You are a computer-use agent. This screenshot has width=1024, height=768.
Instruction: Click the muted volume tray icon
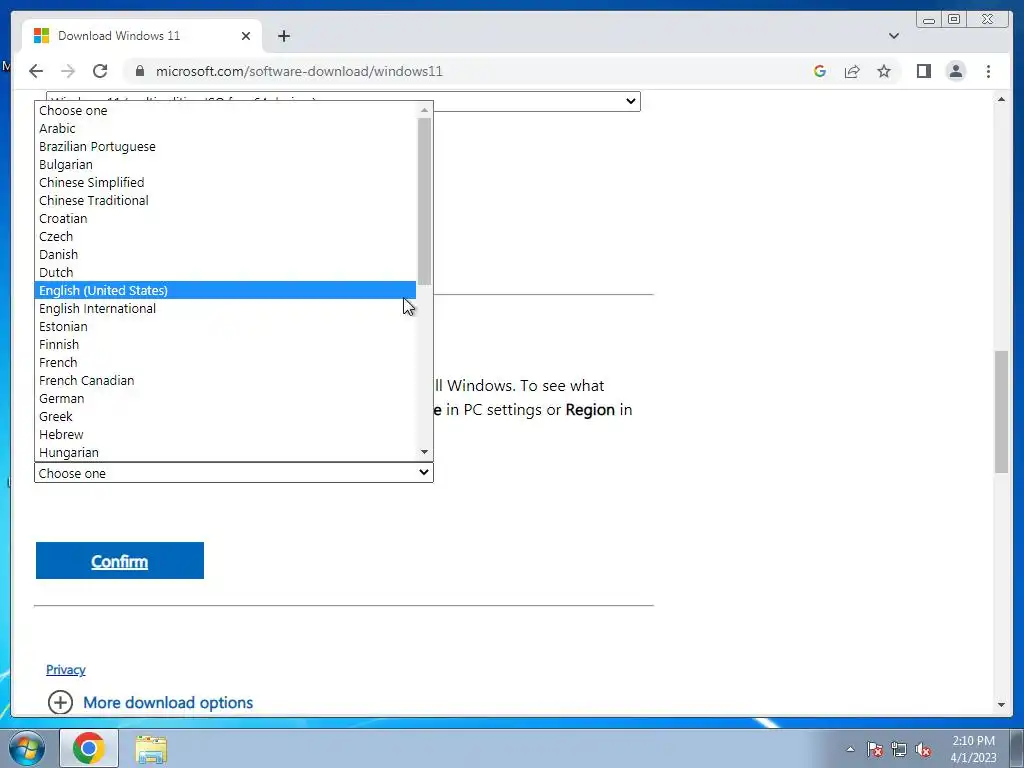(x=923, y=749)
